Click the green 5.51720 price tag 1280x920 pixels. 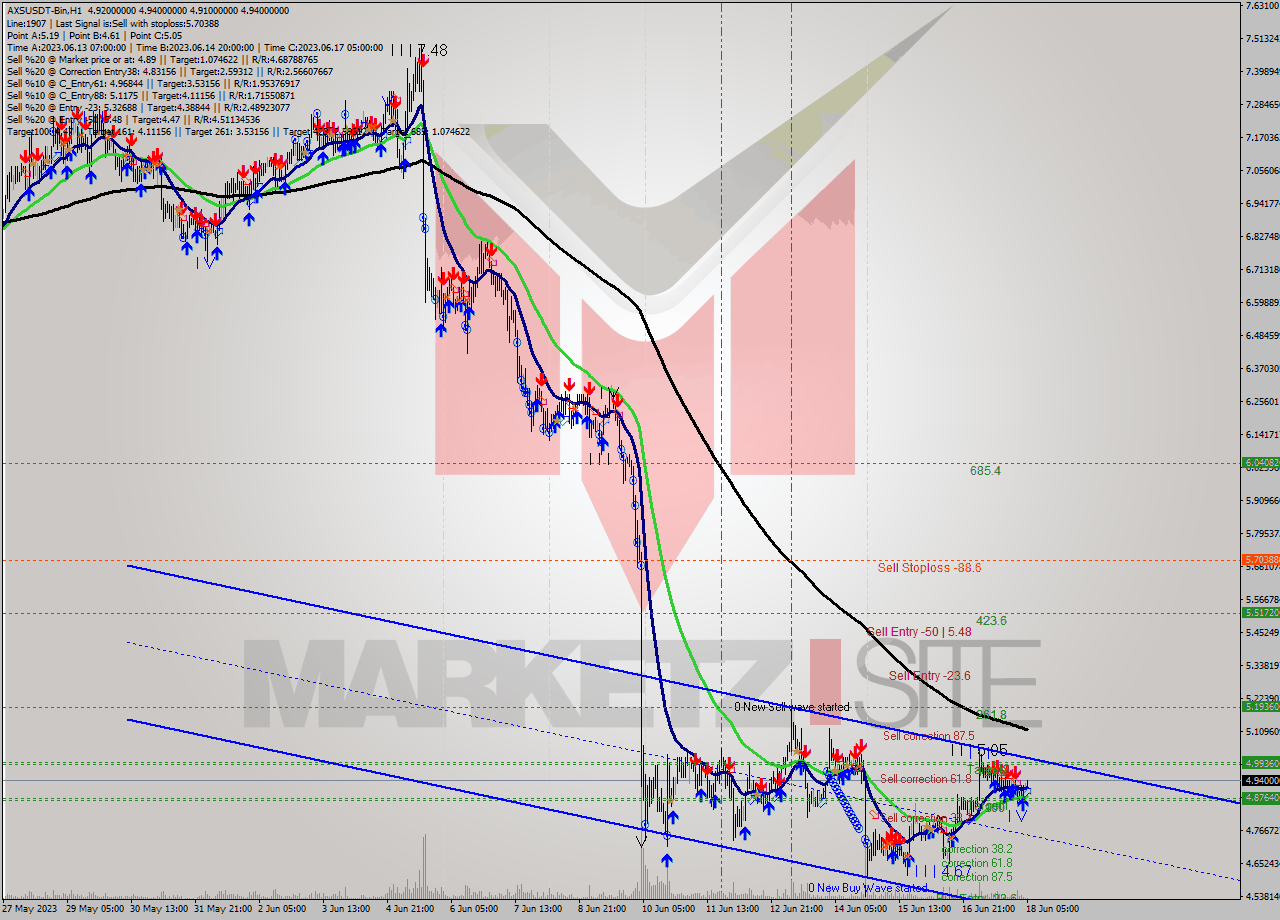tap(1260, 612)
